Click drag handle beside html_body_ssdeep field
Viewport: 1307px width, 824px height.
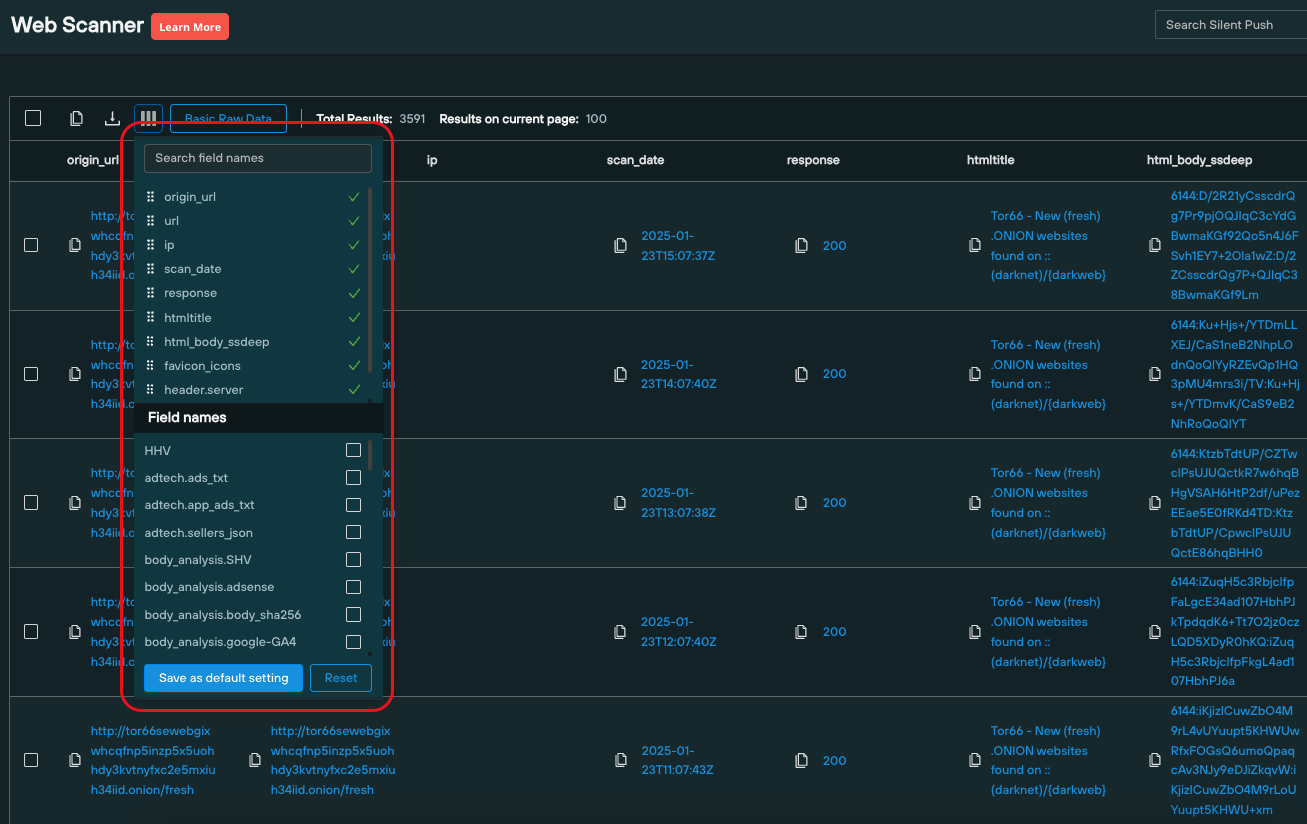pyautogui.click(x=151, y=342)
